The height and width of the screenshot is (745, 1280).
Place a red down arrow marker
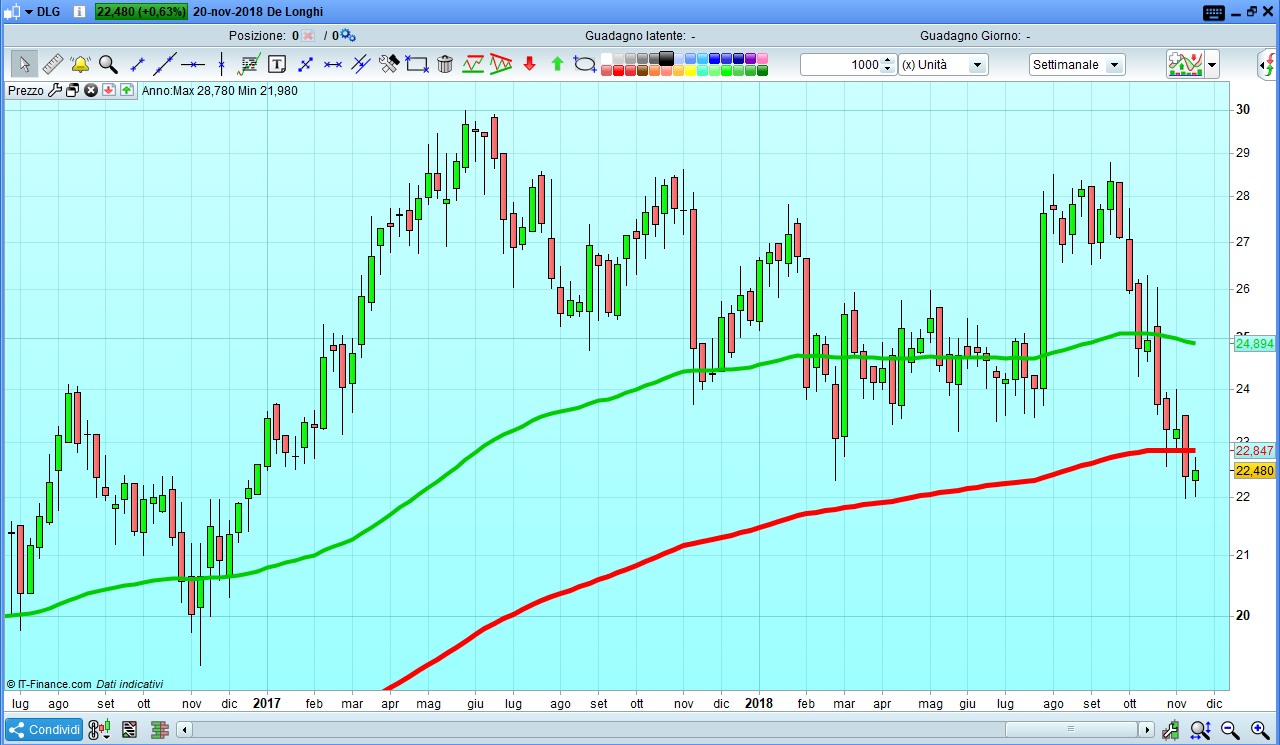(529, 65)
